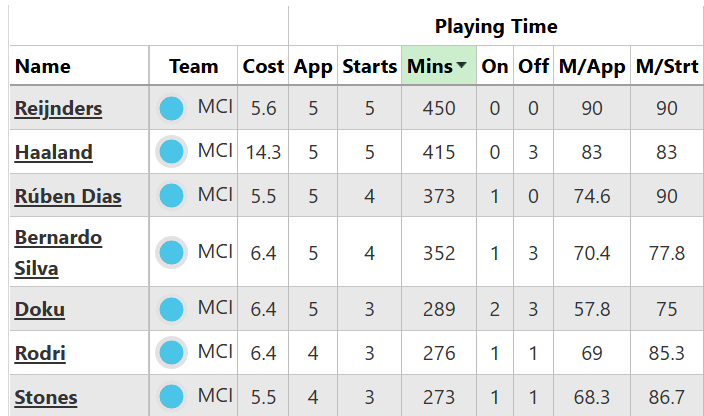Open Haaland's player page link
Screen dimensions: 704x416
53,152
